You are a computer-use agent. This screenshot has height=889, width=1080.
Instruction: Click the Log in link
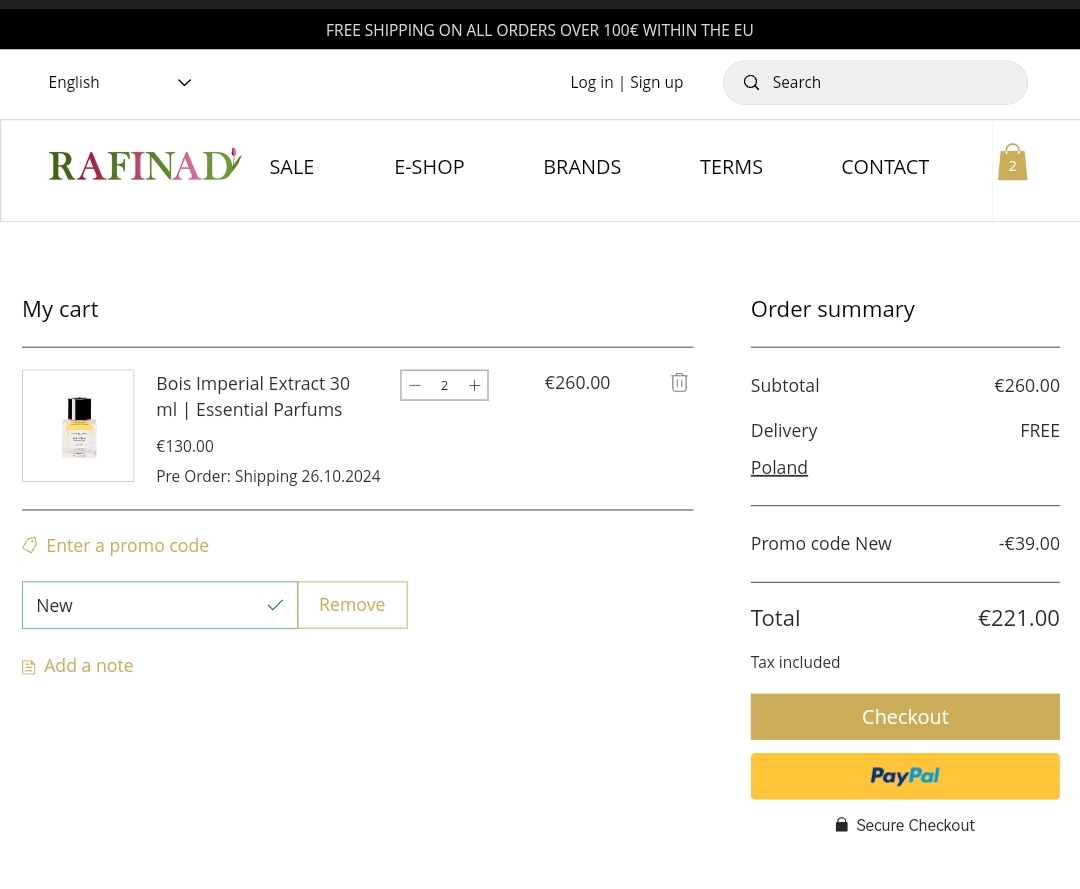tap(591, 83)
